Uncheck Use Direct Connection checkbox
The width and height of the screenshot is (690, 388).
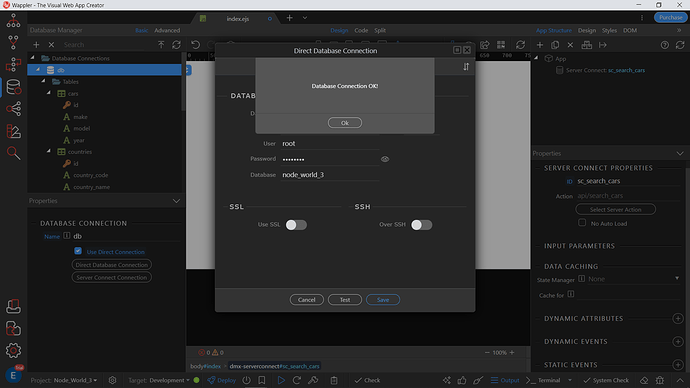point(78,251)
